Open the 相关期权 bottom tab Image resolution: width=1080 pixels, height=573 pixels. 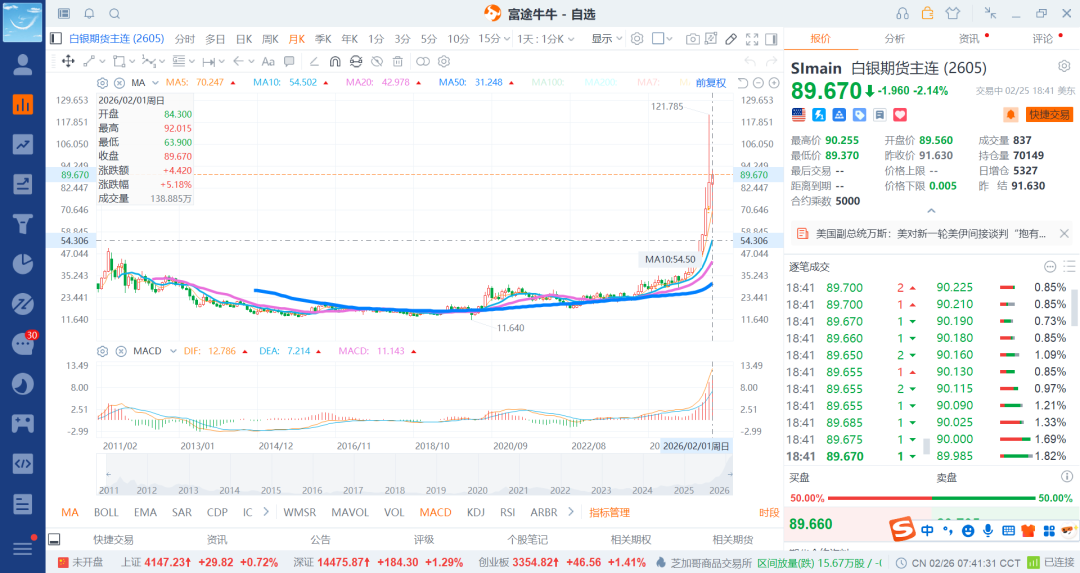point(630,540)
